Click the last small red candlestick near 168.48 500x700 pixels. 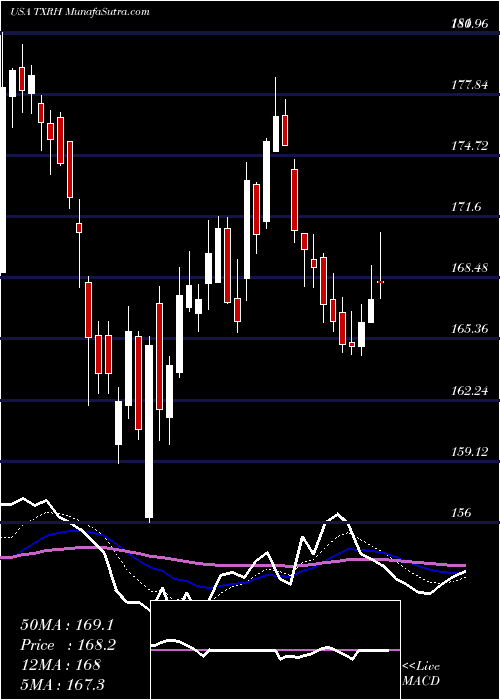point(380,282)
